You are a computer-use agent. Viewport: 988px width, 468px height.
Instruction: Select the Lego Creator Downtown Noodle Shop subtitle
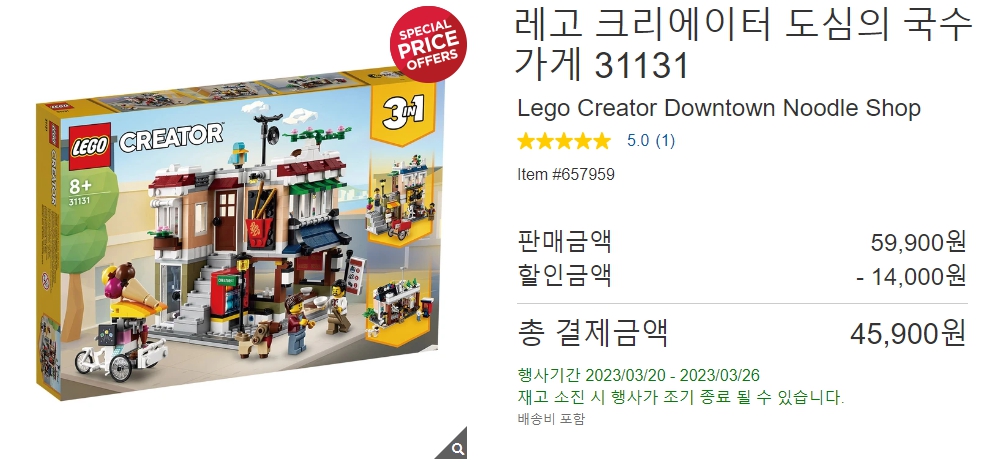tap(719, 108)
